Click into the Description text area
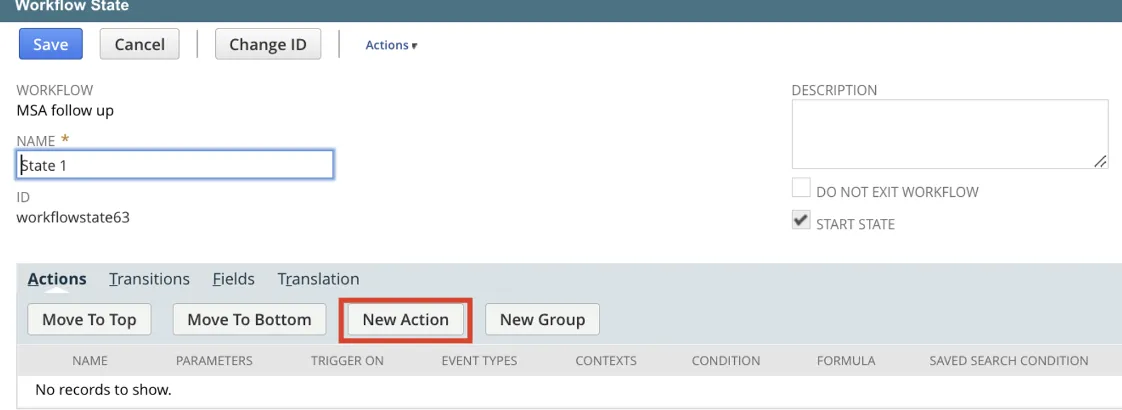Screen dimensions: 1122x410 (950, 134)
